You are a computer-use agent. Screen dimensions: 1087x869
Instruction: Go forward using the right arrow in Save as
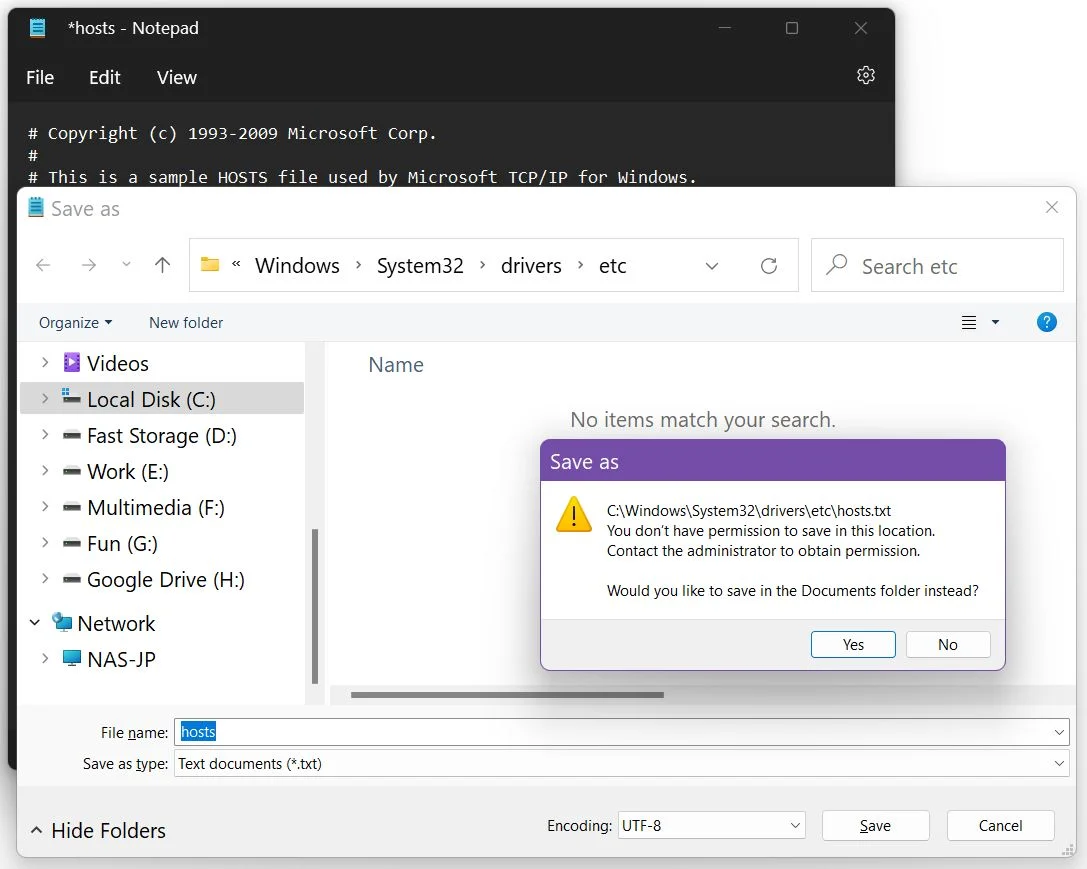point(89,265)
